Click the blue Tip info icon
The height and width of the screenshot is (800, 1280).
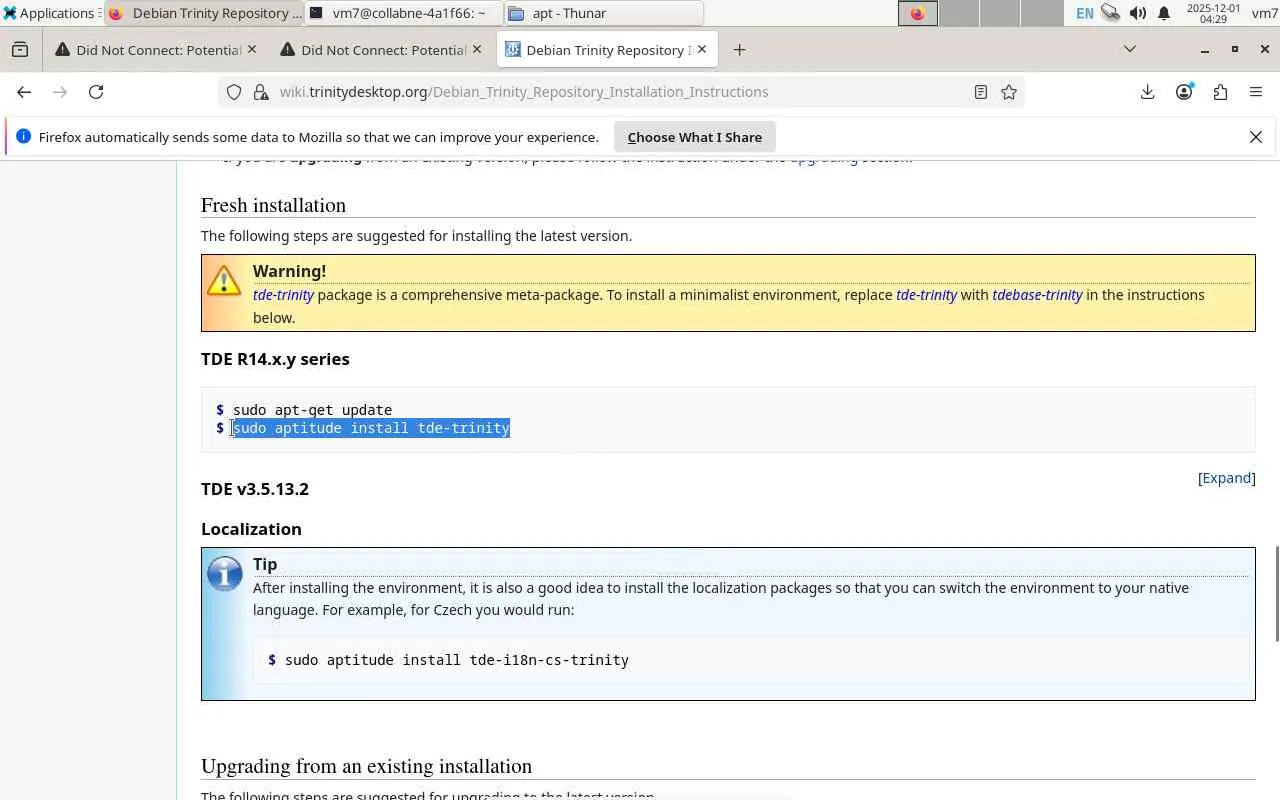pos(225,574)
